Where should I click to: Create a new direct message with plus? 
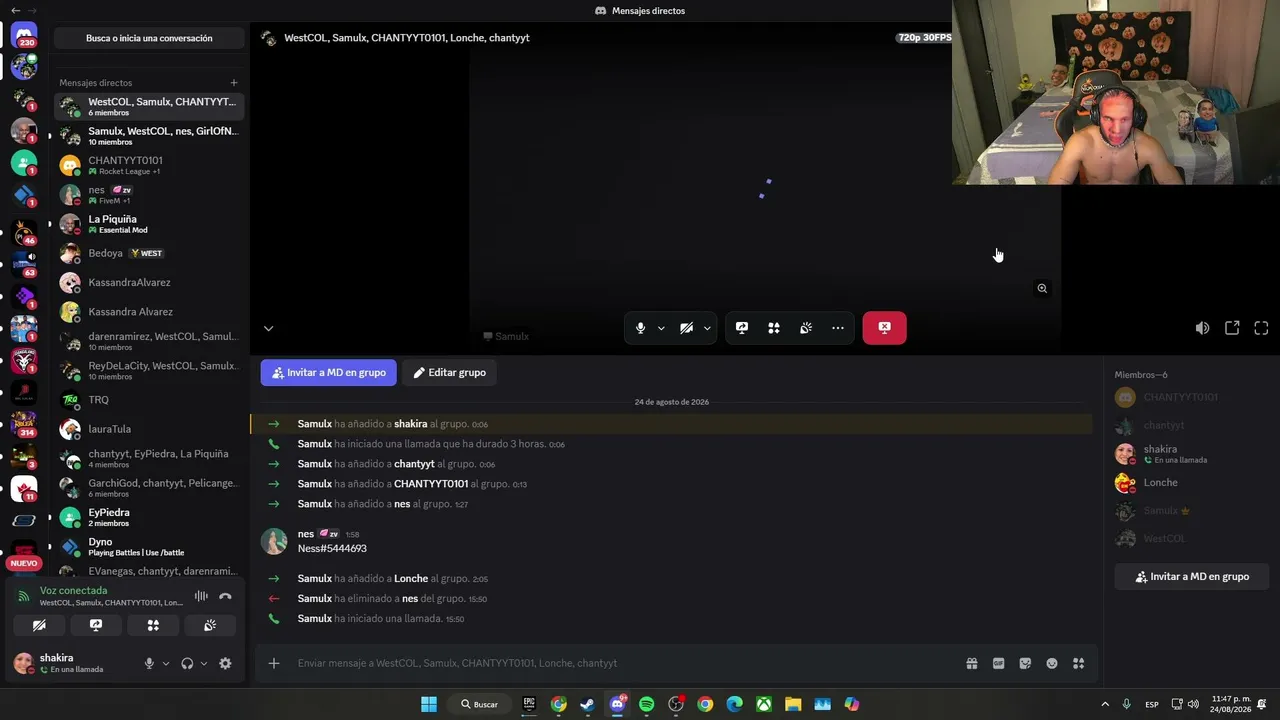[x=234, y=83]
